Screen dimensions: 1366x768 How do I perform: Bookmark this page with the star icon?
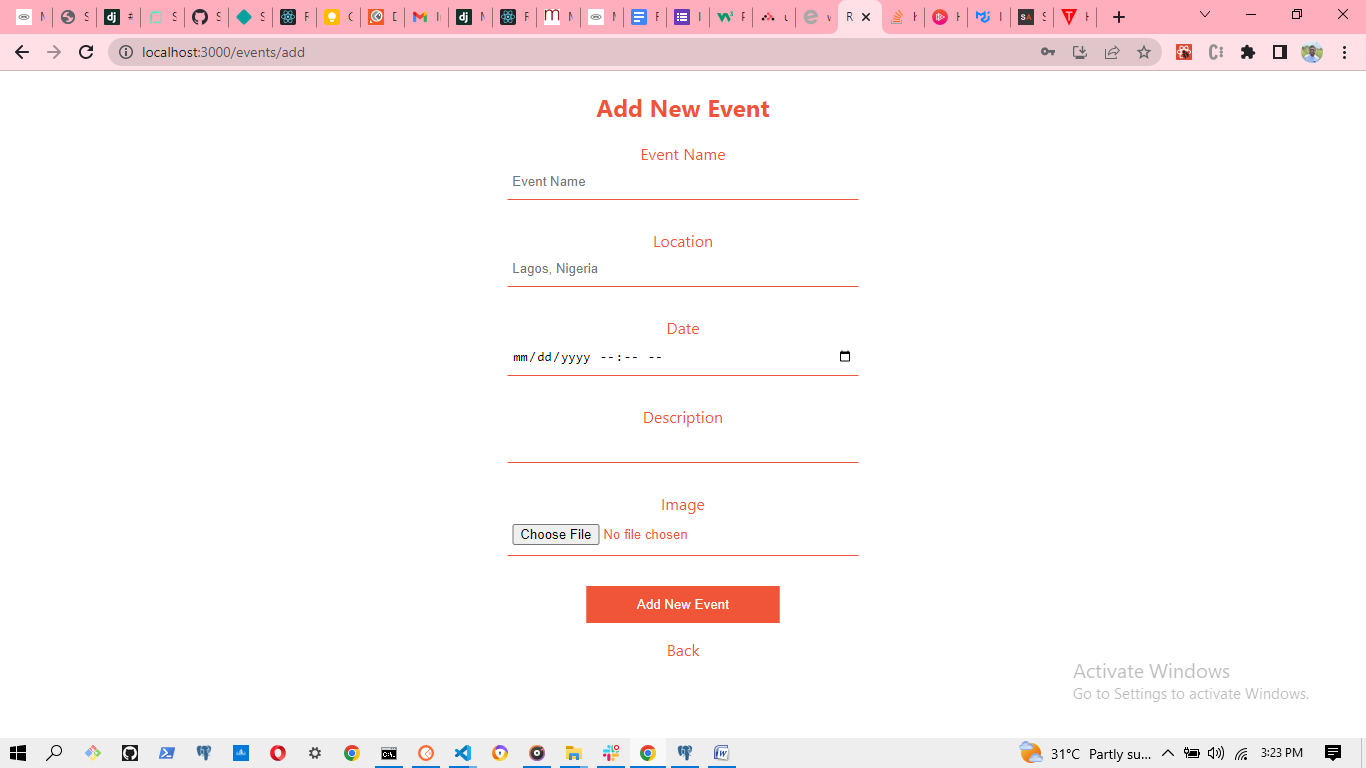(x=1144, y=52)
